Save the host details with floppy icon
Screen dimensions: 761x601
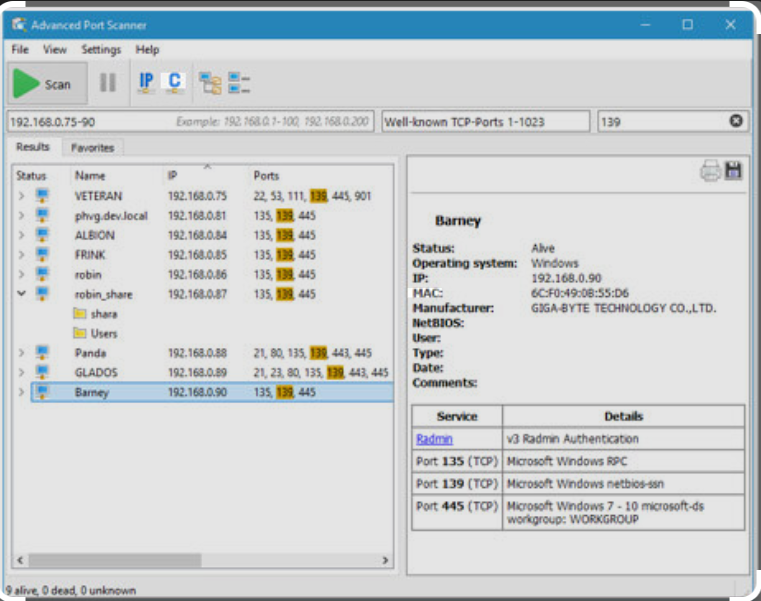[733, 170]
